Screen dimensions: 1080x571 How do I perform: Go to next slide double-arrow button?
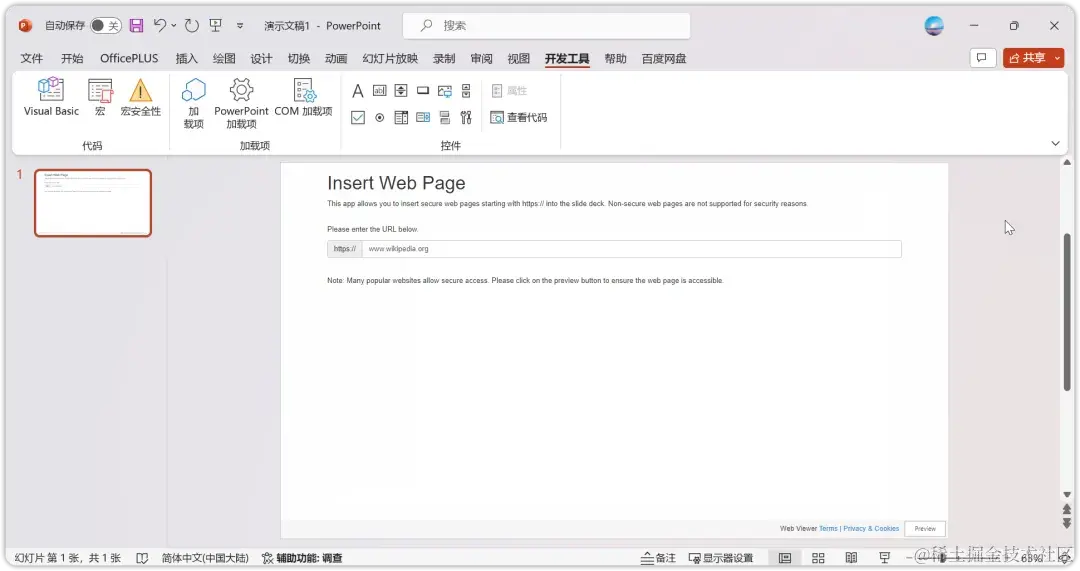tap(1067, 524)
